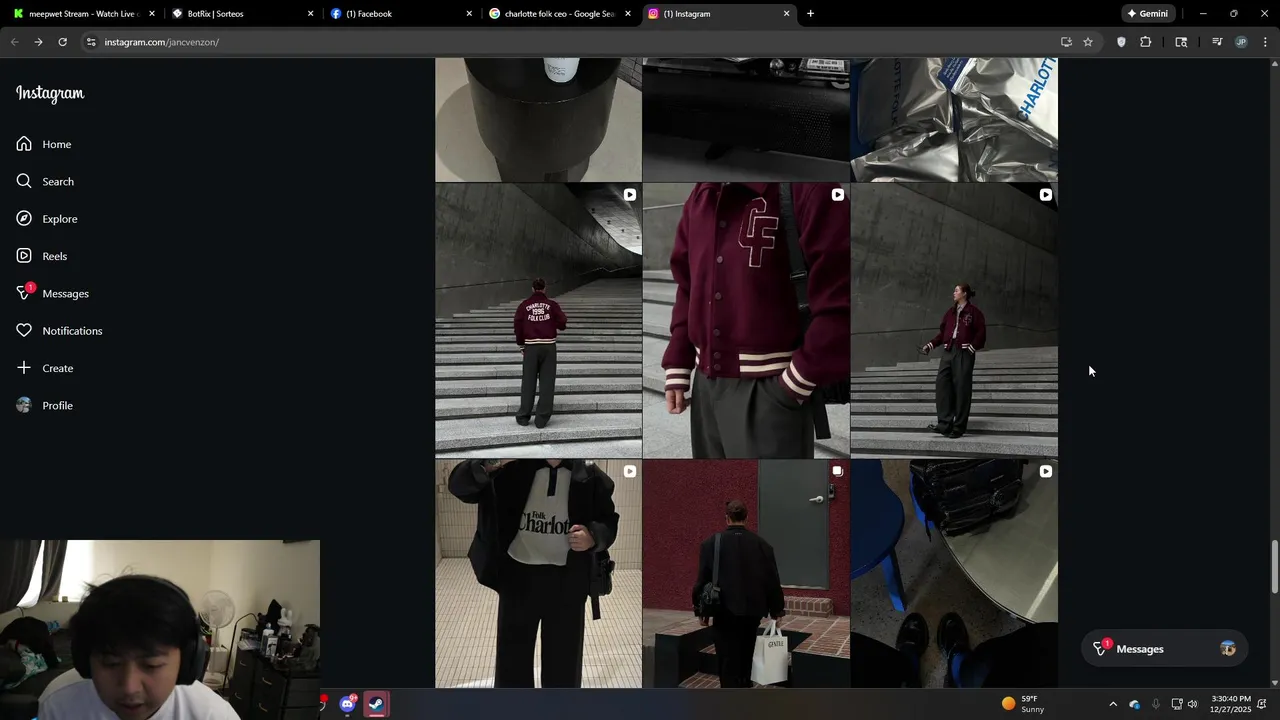Image resolution: width=1280 pixels, height=720 pixels.
Task: Open volume control in tray
Action: 1192,704
